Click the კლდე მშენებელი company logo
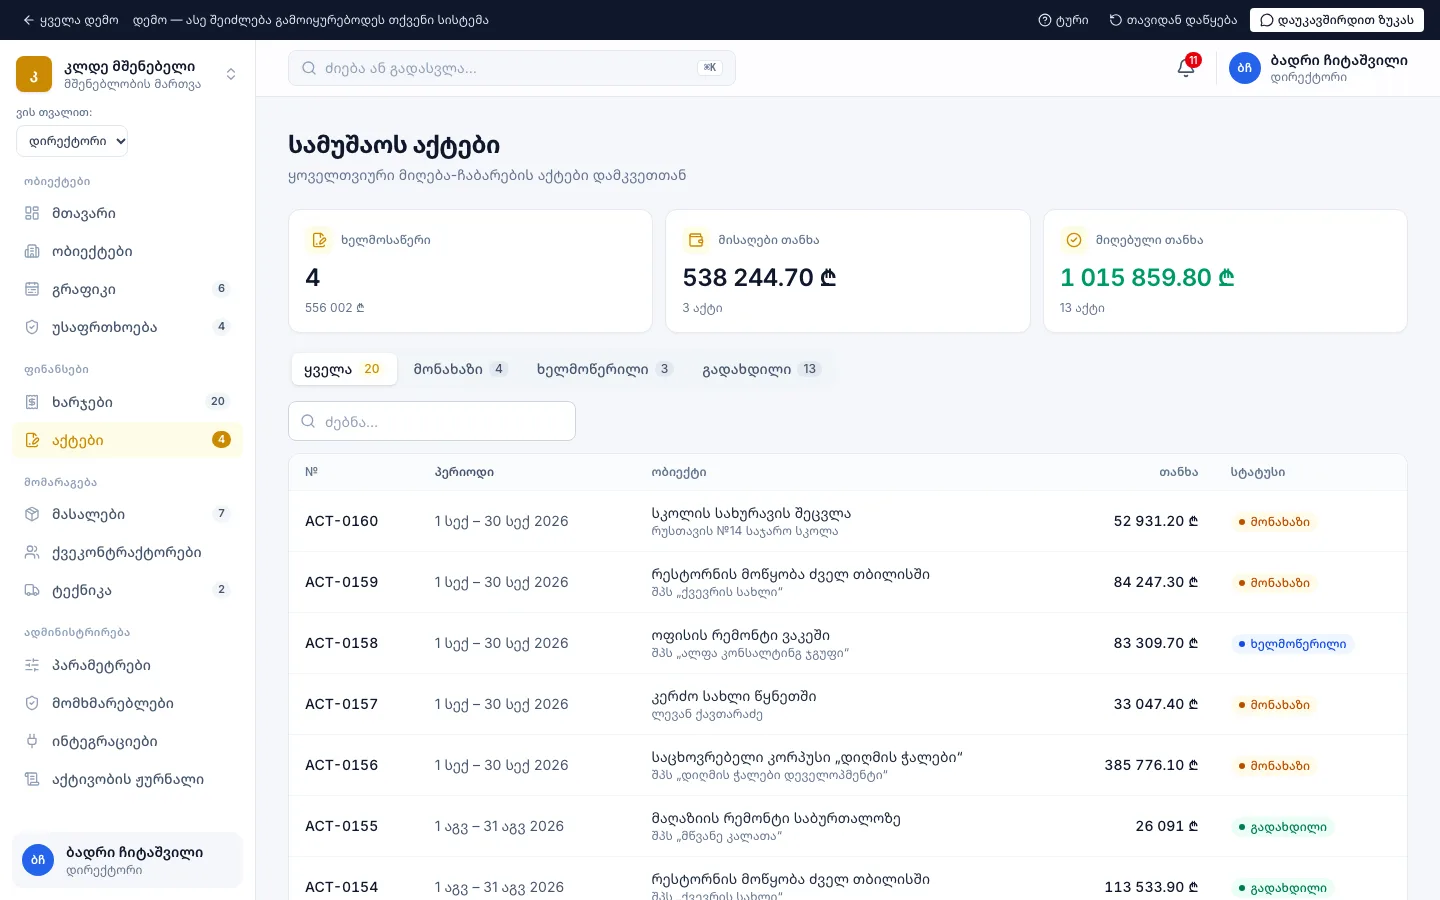This screenshot has height=900, width=1440. click(34, 74)
